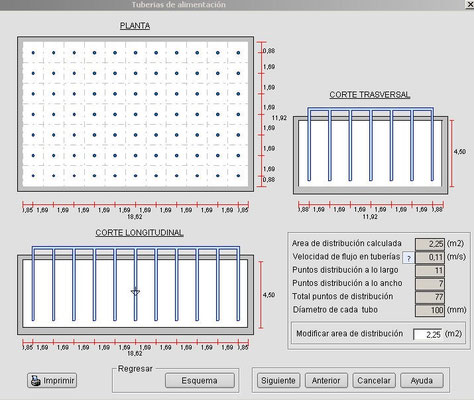Click the 11,92 width under transversal section
474x400 pixels.
click(x=370, y=217)
